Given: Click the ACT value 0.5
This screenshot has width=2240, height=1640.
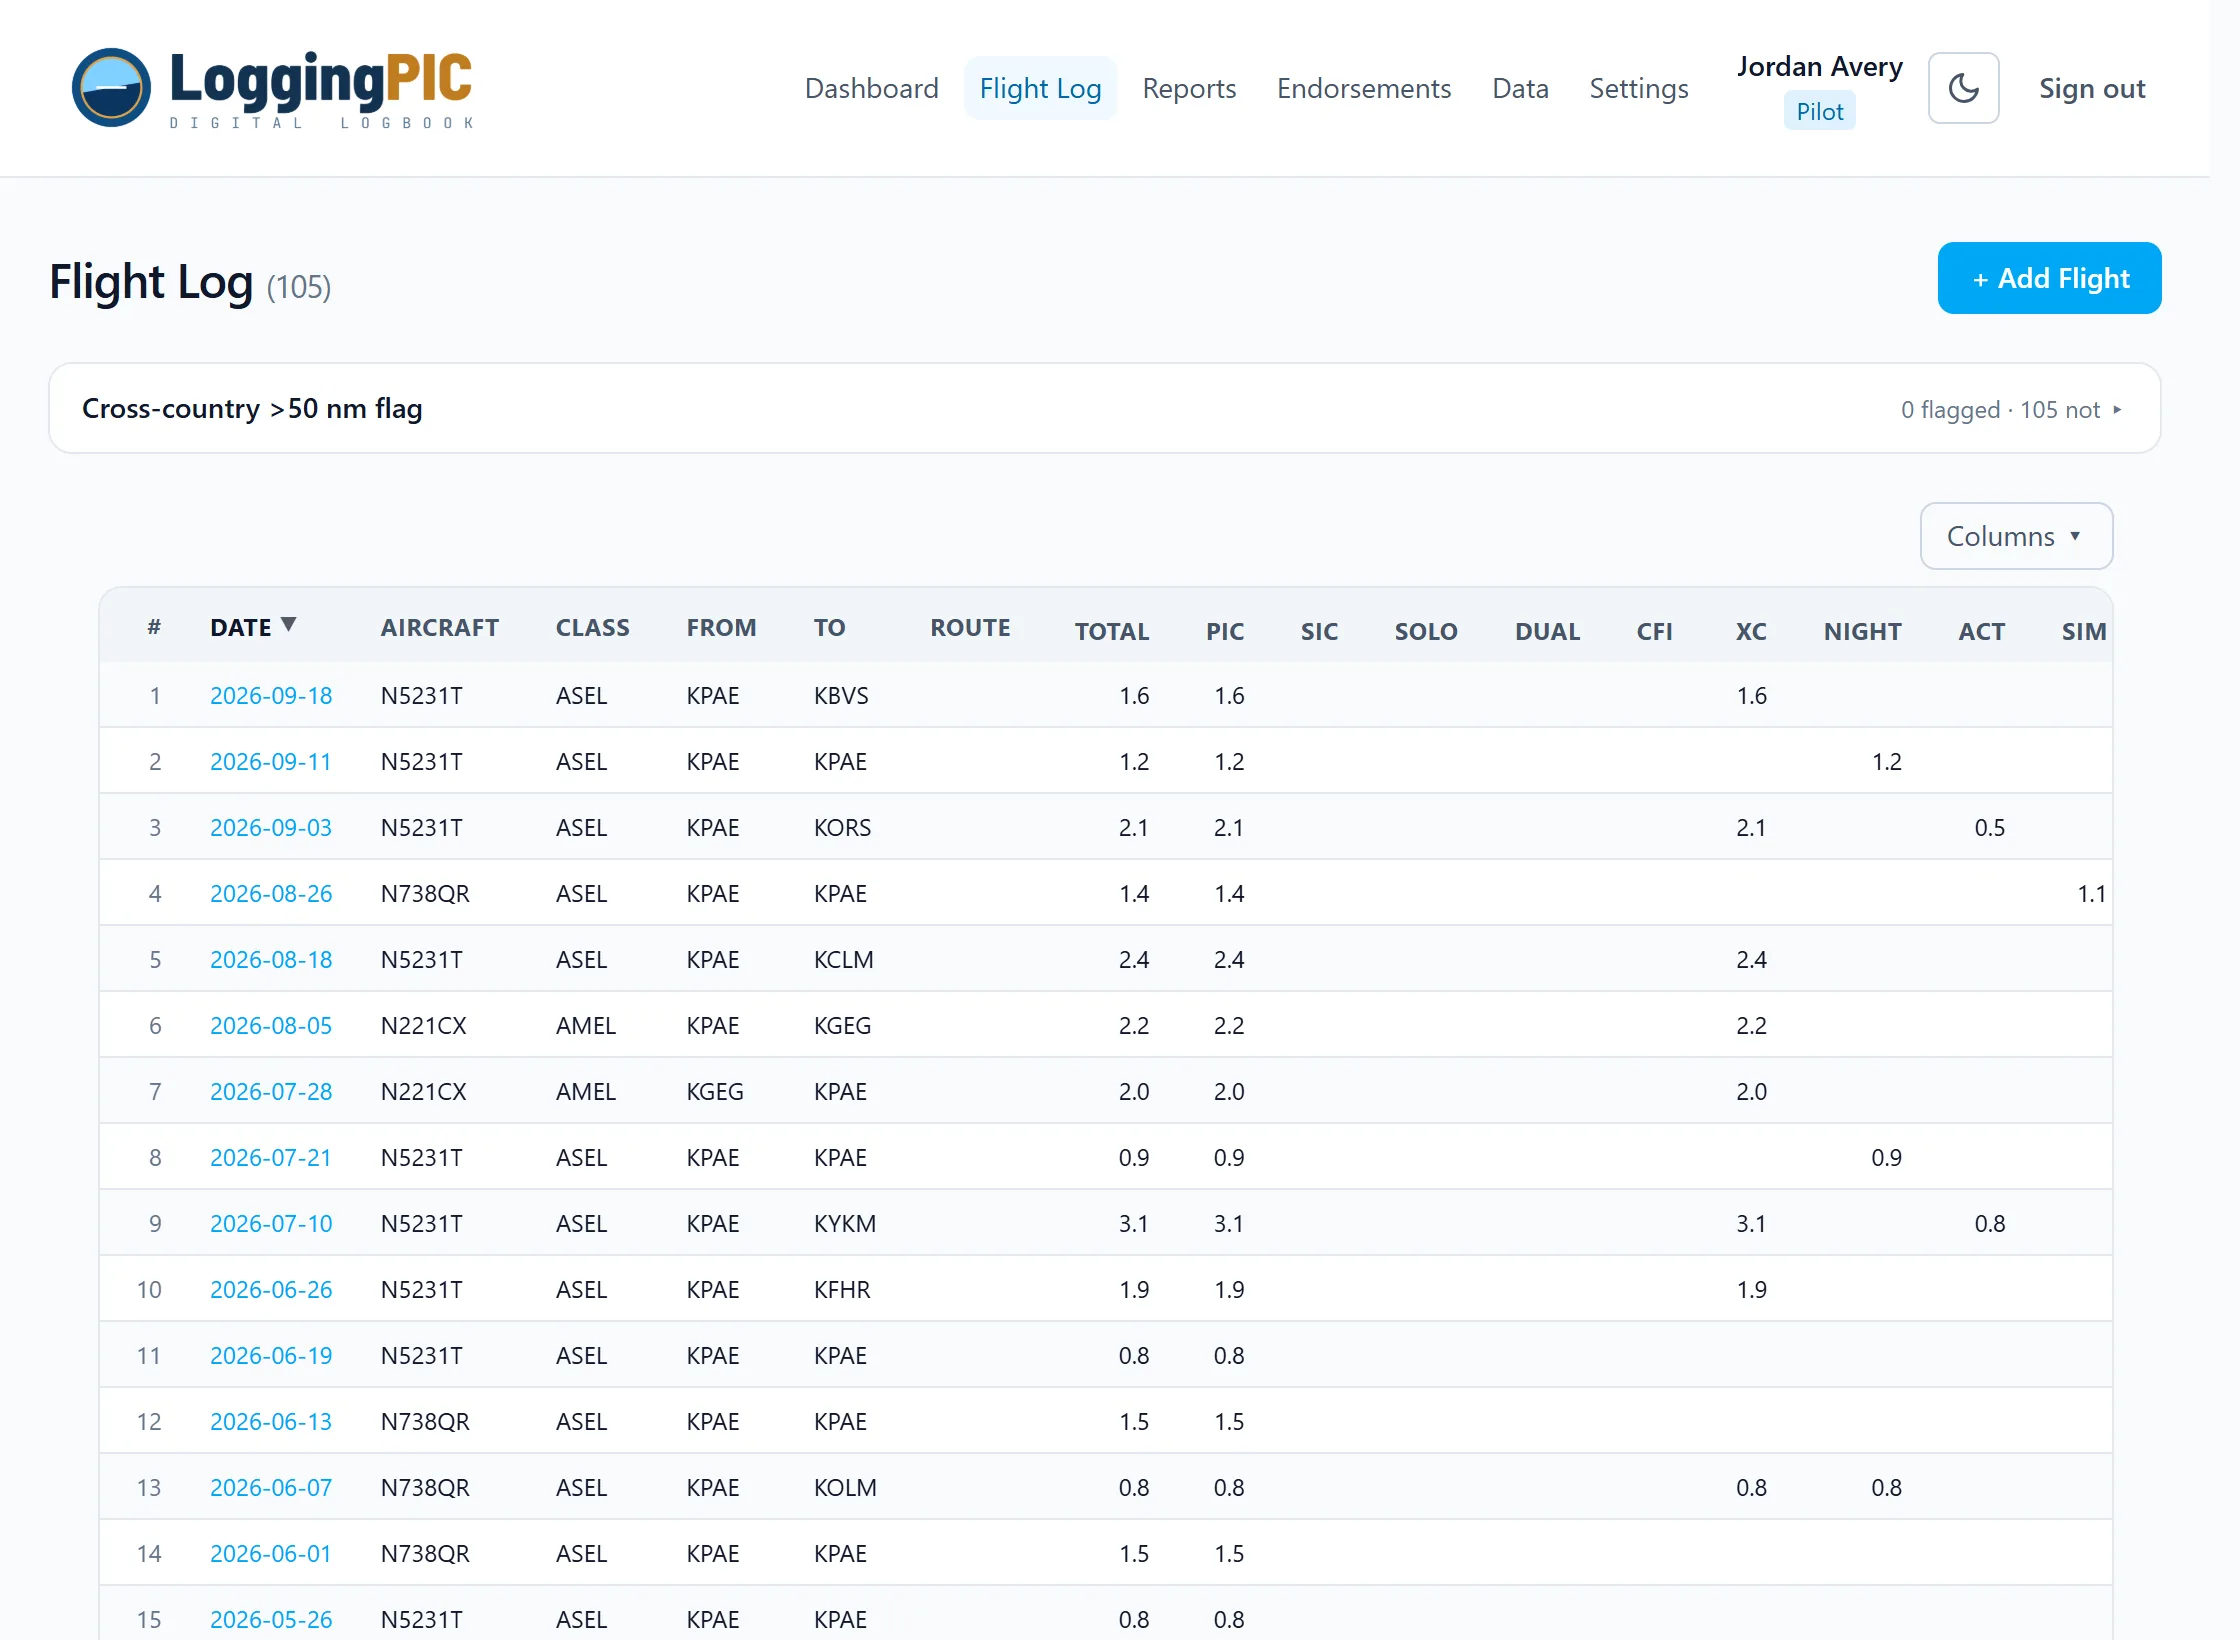Looking at the screenshot, I should [1989, 827].
